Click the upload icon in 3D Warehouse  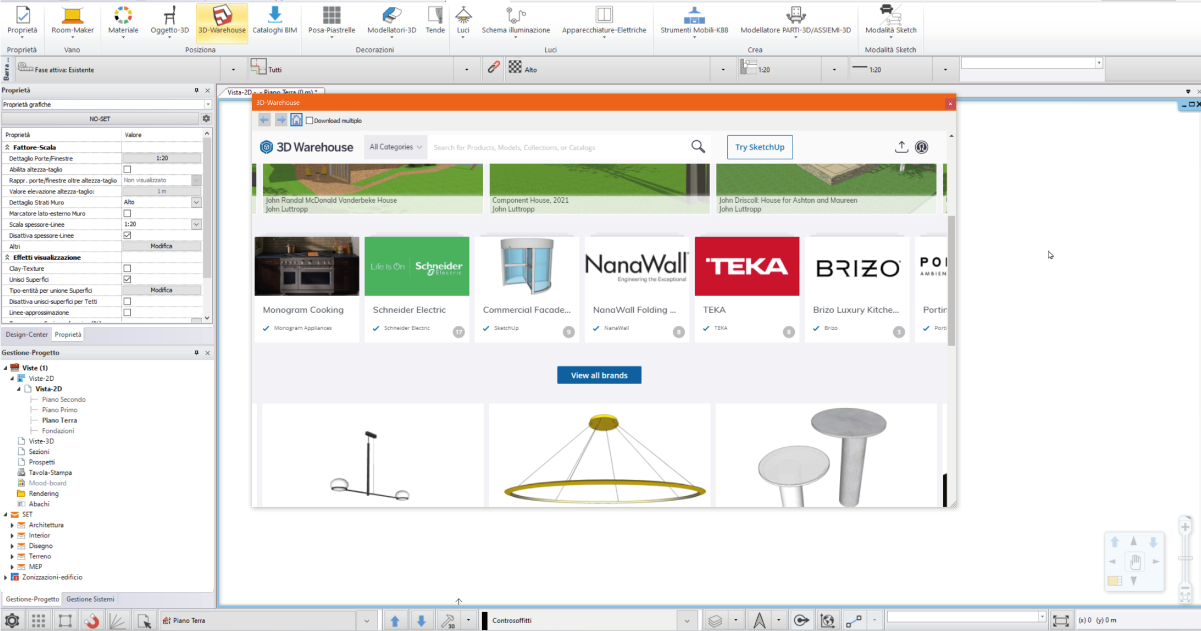[x=900, y=147]
